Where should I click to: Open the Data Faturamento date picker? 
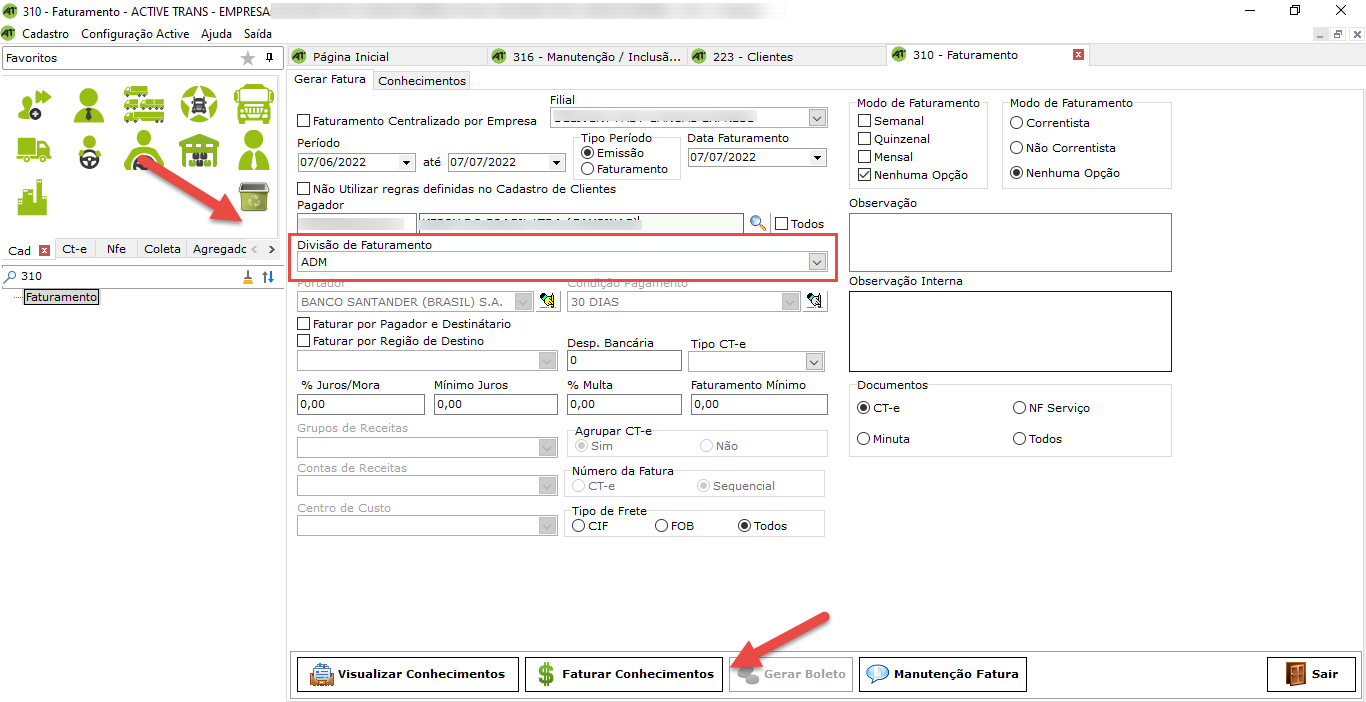[819, 158]
